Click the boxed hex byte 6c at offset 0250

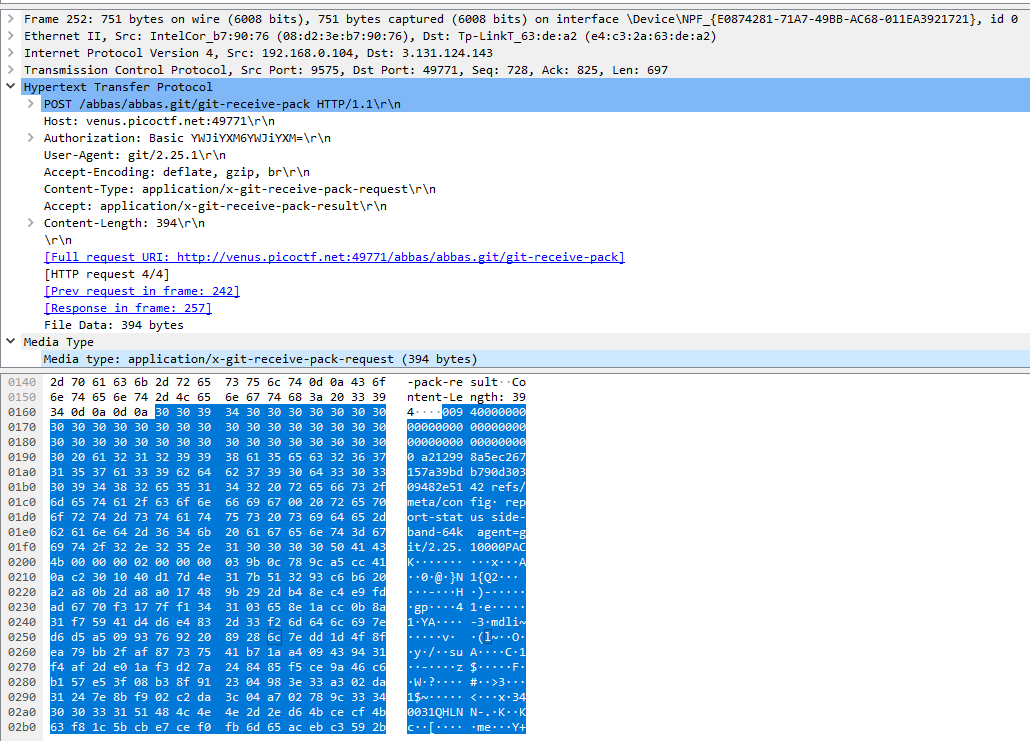(274, 637)
